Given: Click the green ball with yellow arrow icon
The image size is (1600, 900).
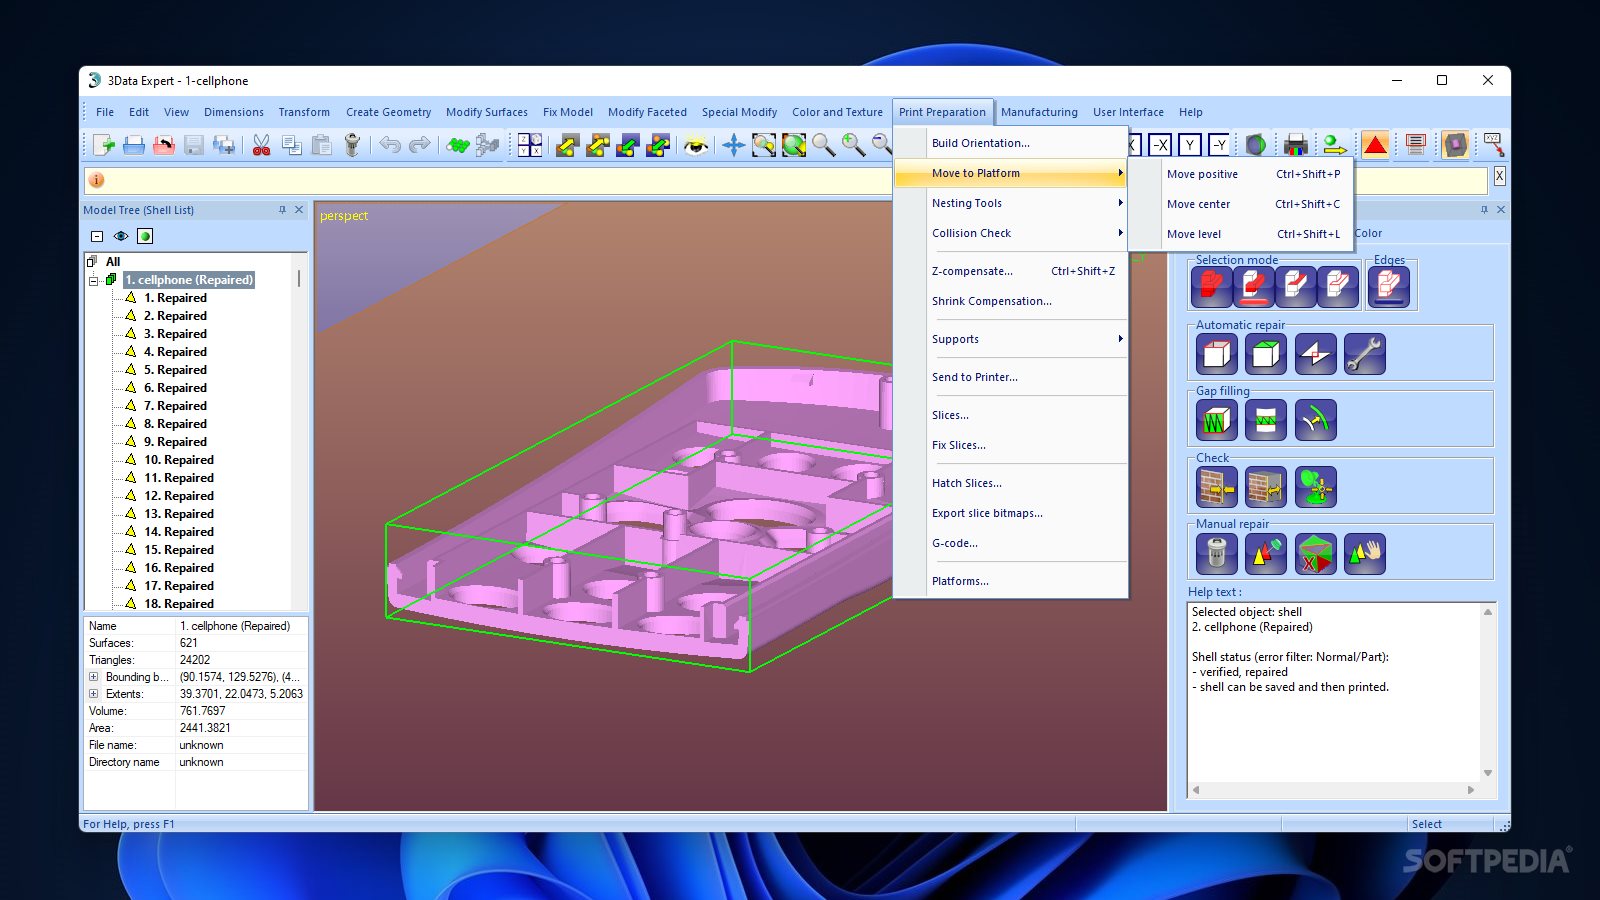Looking at the screenshot, I should [1335, 145].
